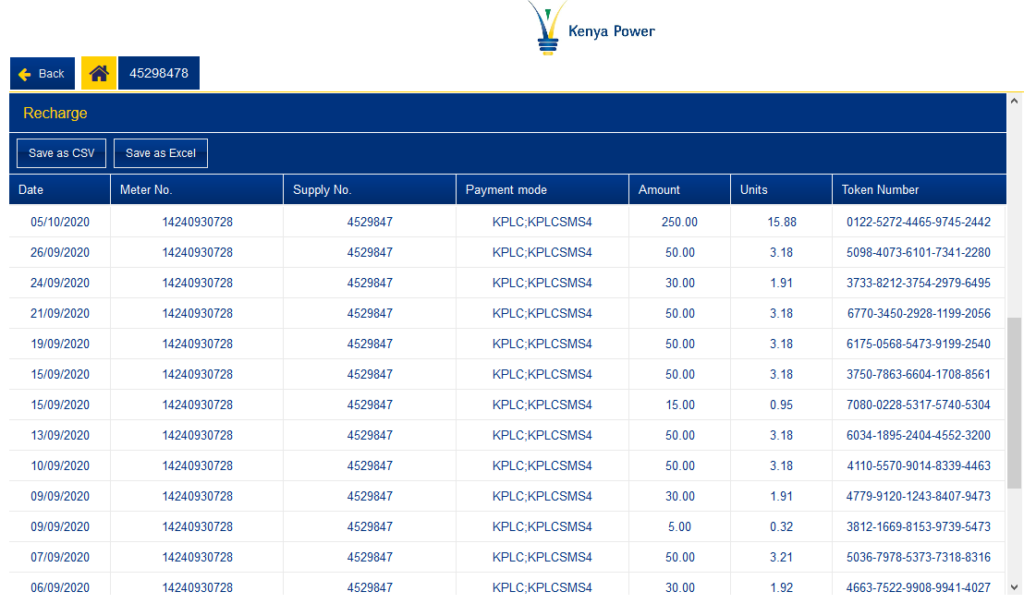Select the supply number in the 07/09/2020 row
Viewport: 1024px width, 604px height.
(x=370, y=558)
